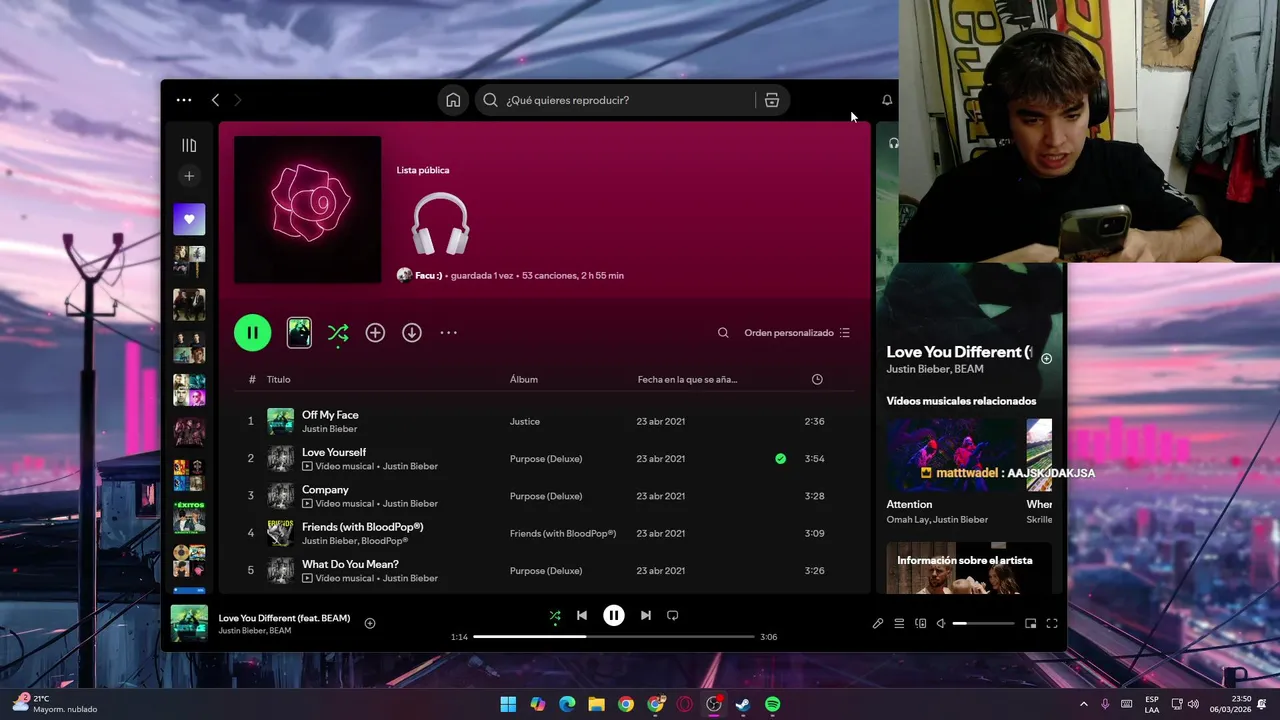The height and width of the screenshot is (720, 1280).
Task: Open the Home button in Spotify
Action: pos(453,100)
